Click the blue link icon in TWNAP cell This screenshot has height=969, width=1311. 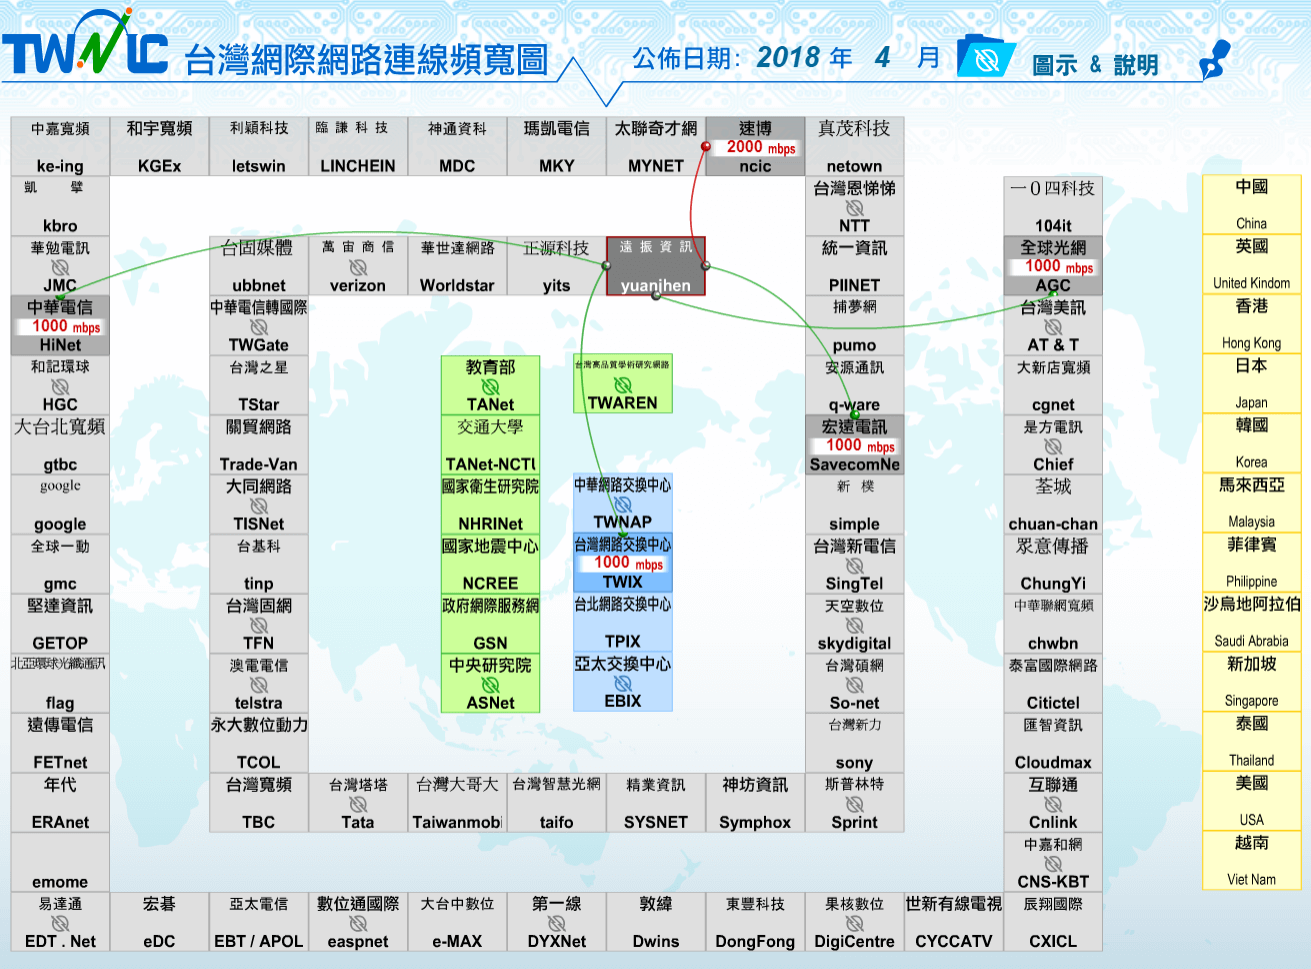pos(622,505)
